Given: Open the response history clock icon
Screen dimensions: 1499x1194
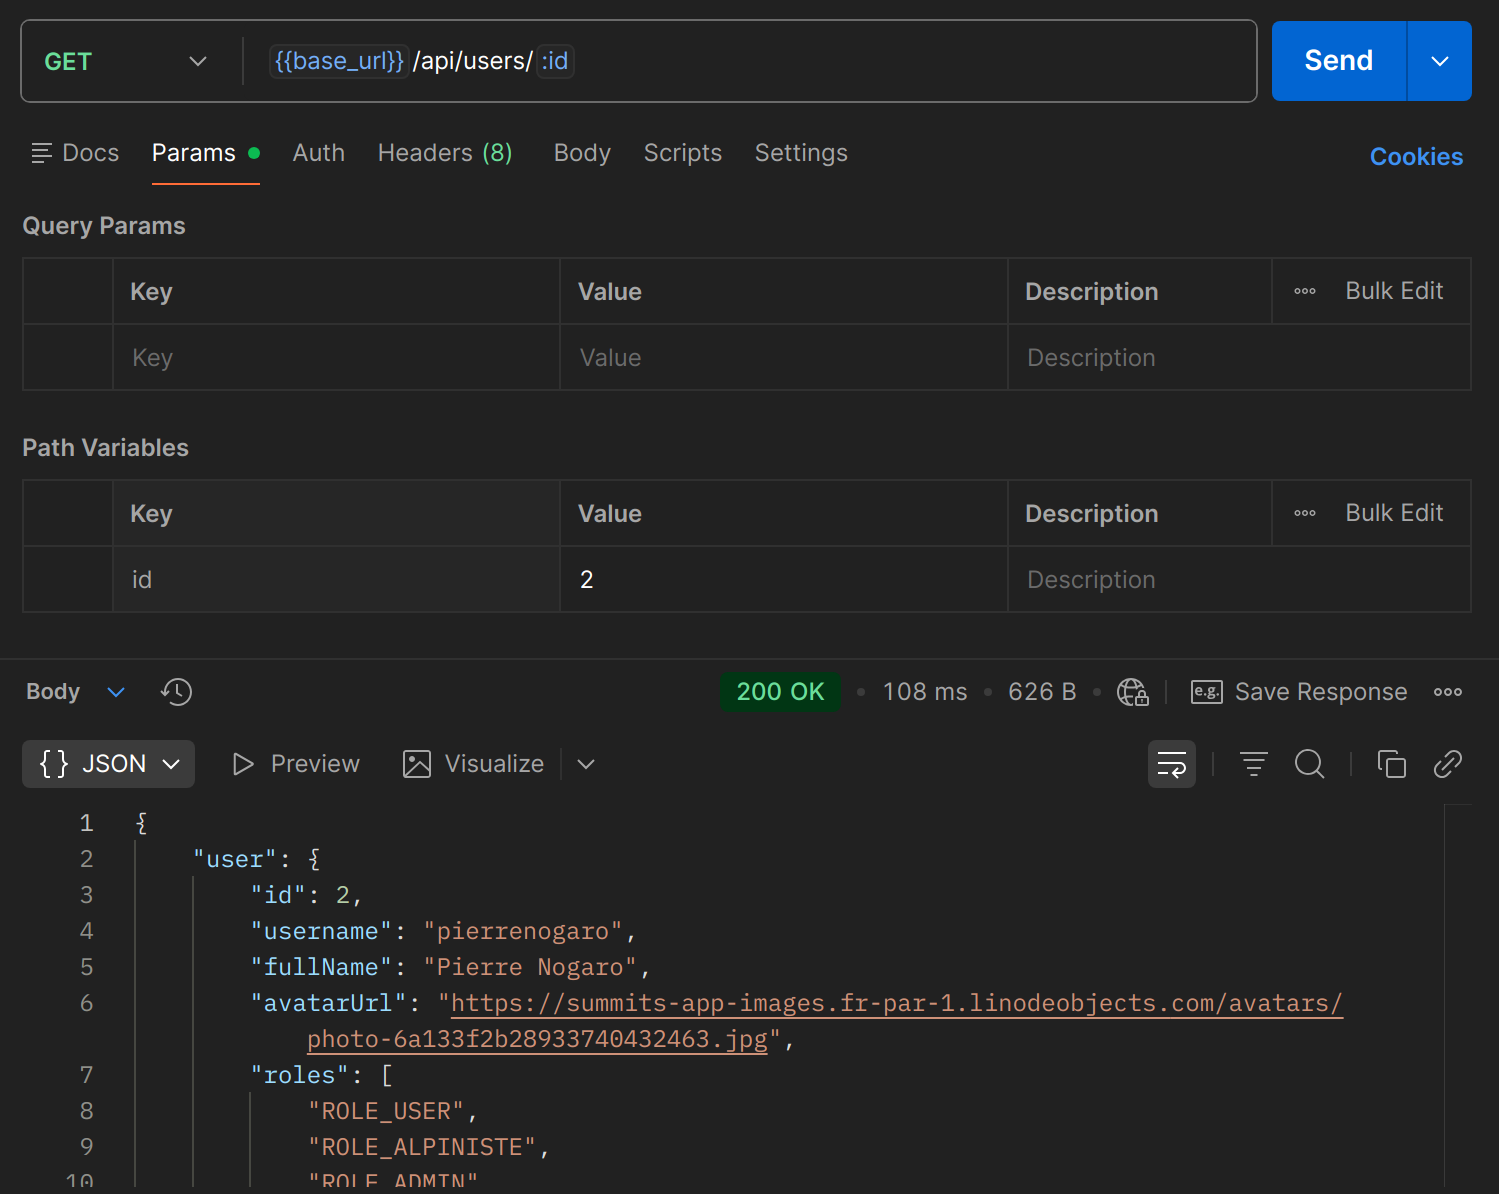Looking at the screenshot, I should tap(176, 692).
